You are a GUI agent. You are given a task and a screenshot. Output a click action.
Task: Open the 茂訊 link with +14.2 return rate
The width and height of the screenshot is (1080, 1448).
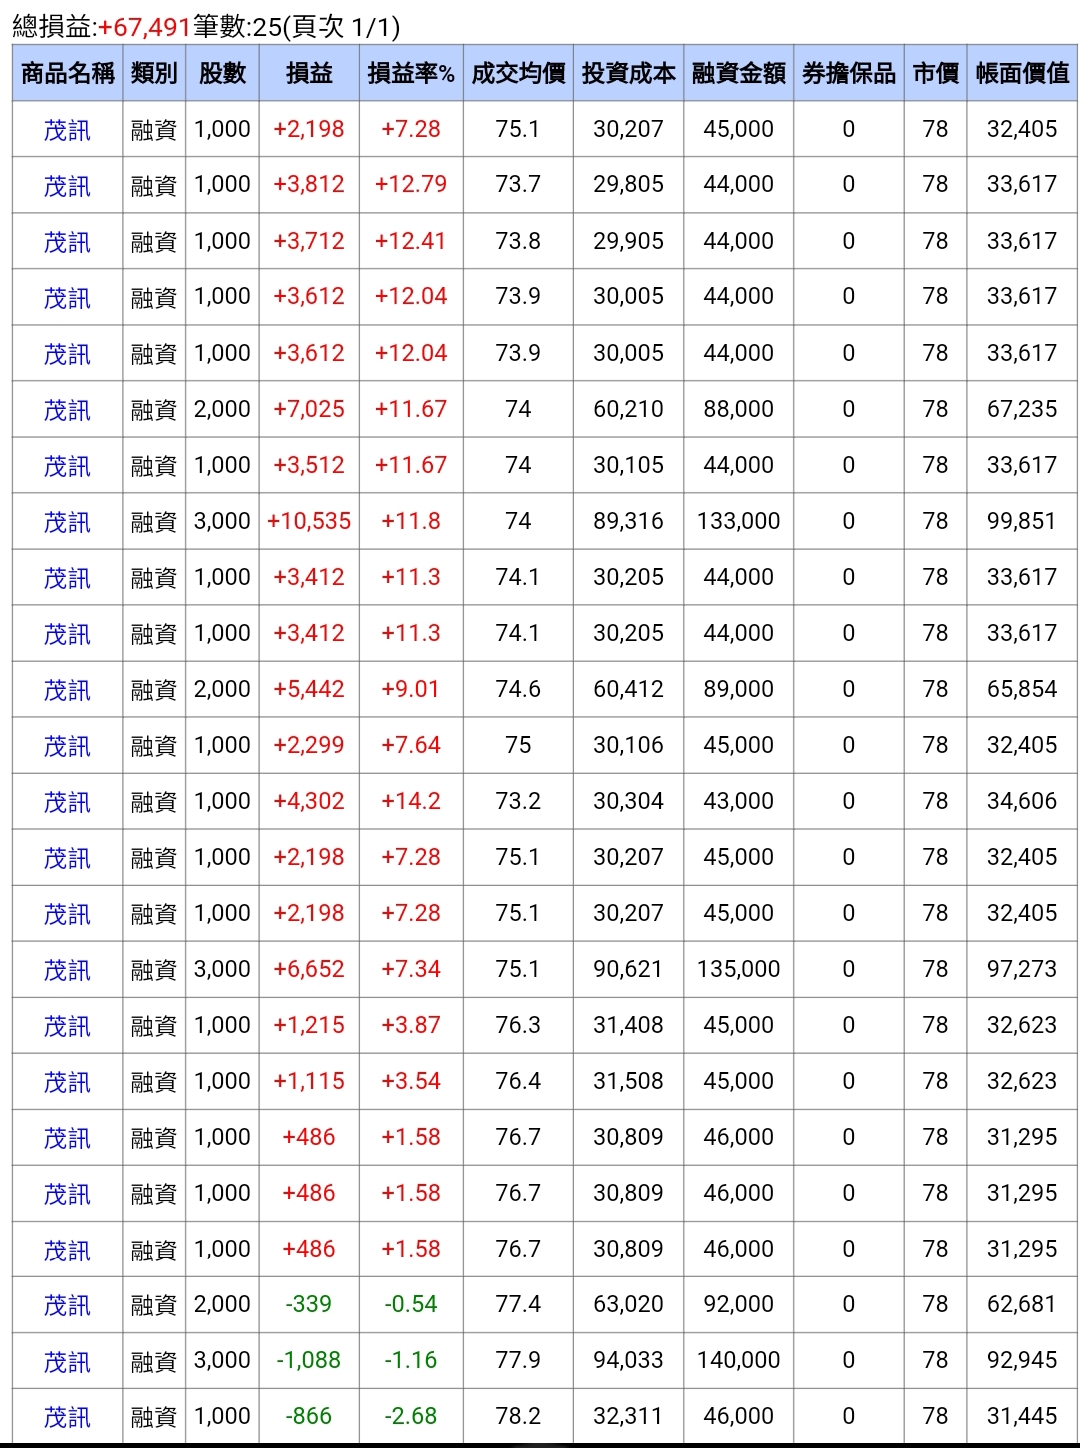click(66, 801)
